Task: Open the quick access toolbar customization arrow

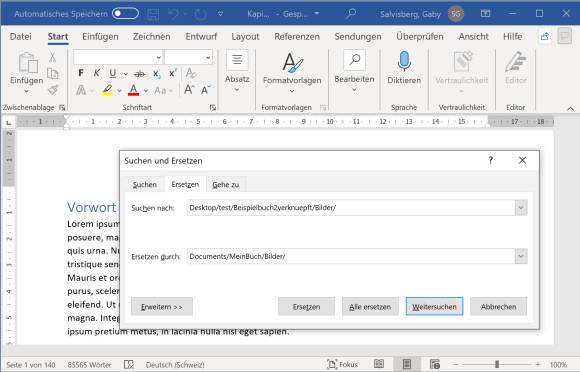Action: [x=220, y=14]
